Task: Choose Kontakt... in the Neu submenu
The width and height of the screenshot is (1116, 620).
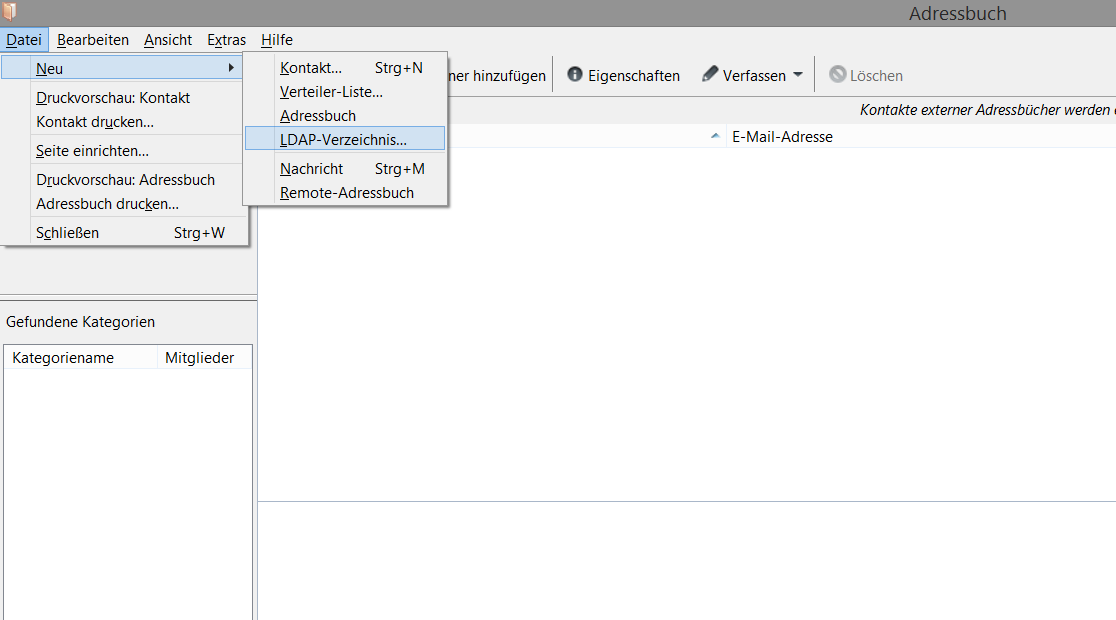Action: pos(311,68)
